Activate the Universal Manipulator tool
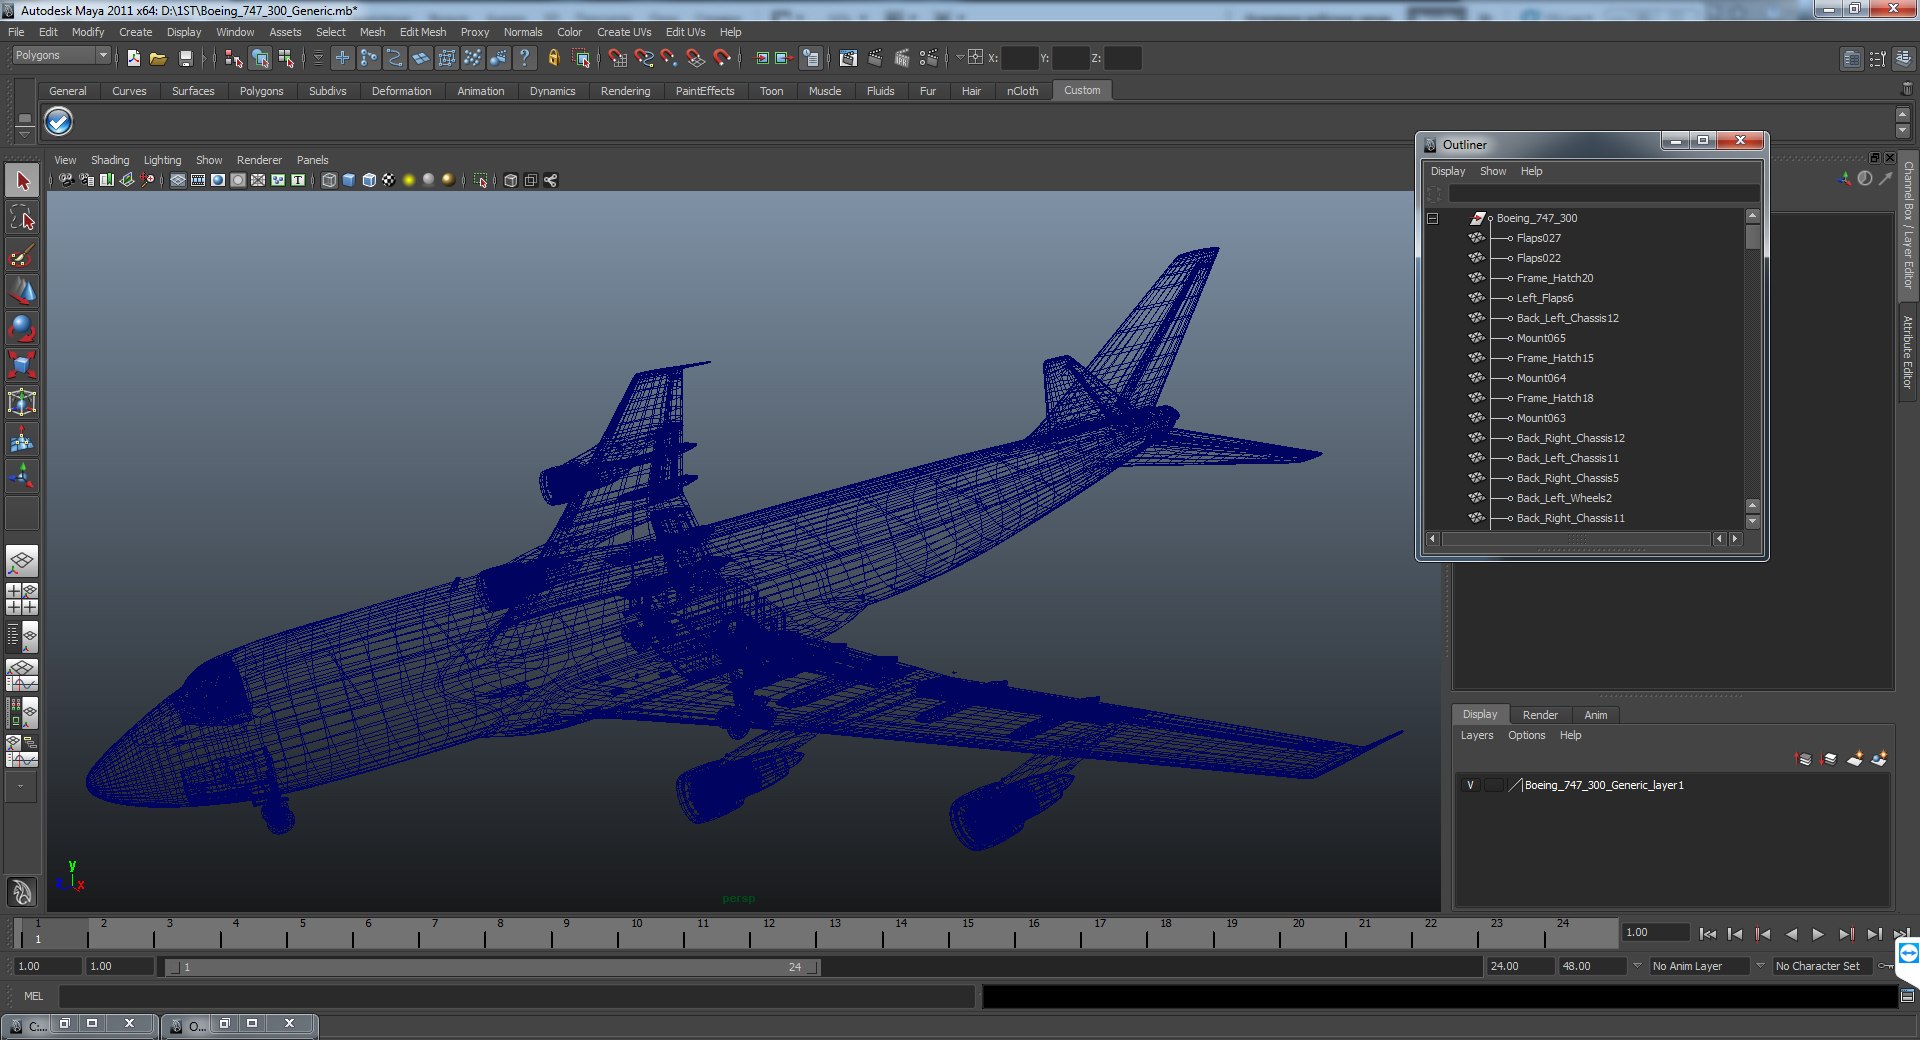This screenshot has height=1040, width=1920. [22, 402]
